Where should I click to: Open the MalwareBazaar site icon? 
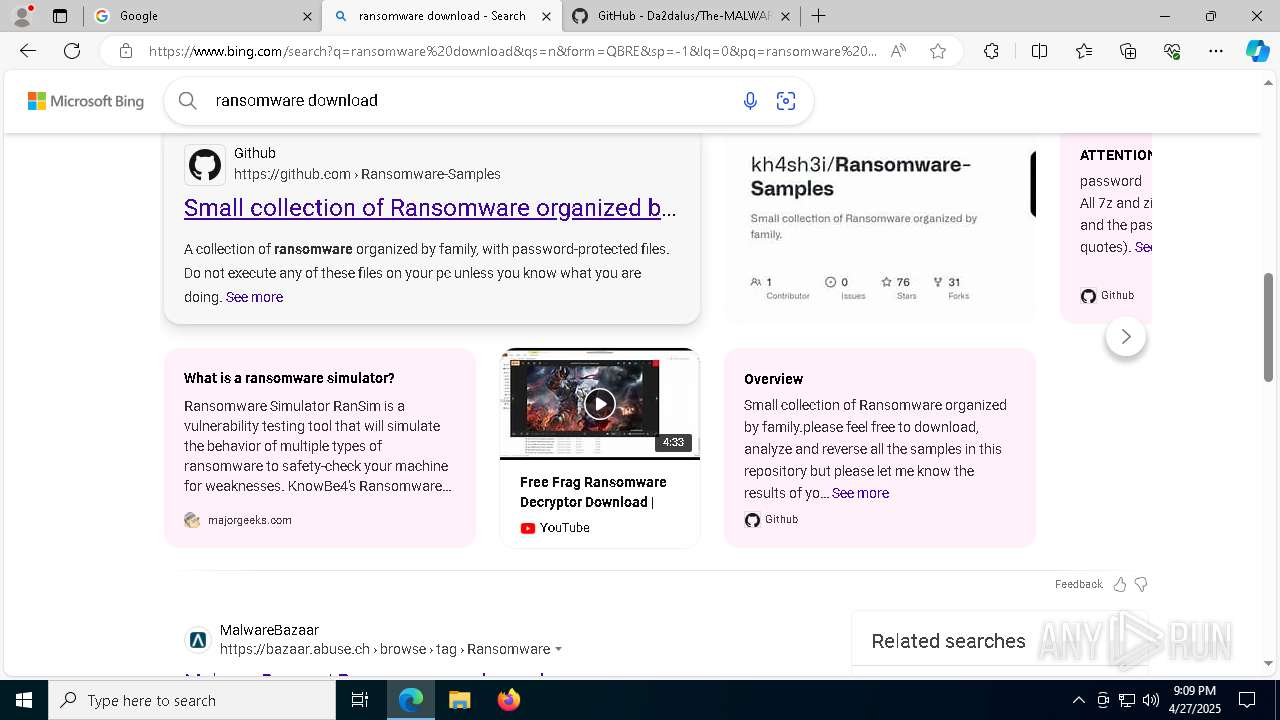pyautogui.click(x=198, y=640)
